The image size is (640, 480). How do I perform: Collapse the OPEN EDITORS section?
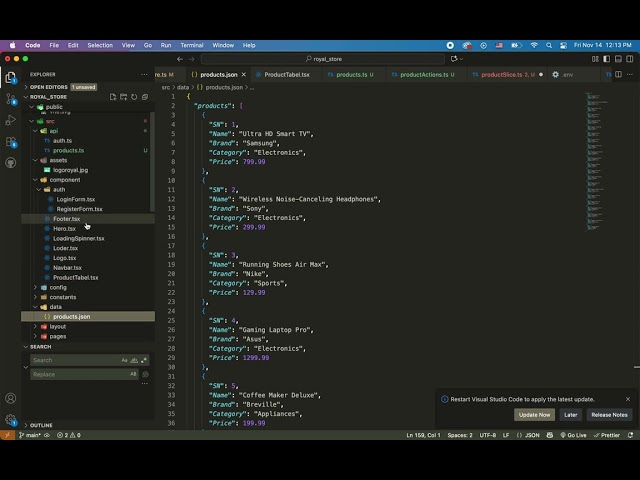(x=48, y=87)
